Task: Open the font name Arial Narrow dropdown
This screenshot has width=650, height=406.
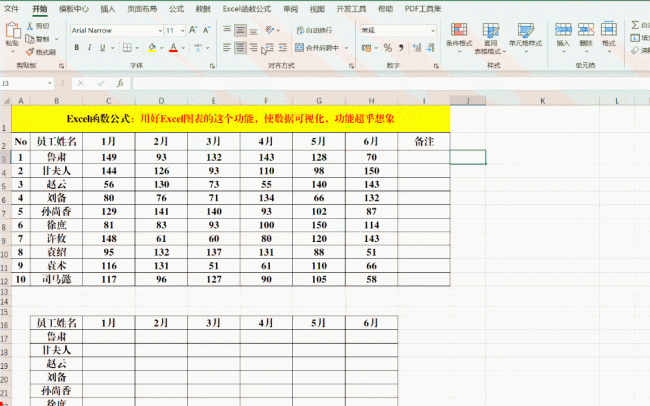Action: [160, 31]
